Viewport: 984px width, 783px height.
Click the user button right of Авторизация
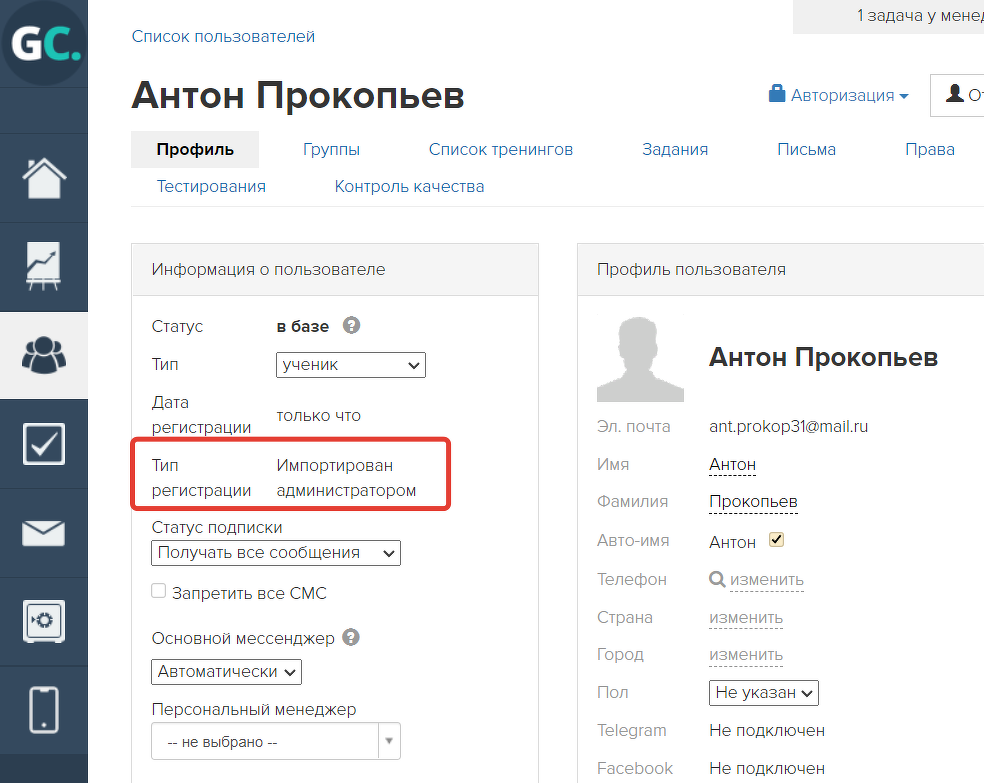coord(958,95)
